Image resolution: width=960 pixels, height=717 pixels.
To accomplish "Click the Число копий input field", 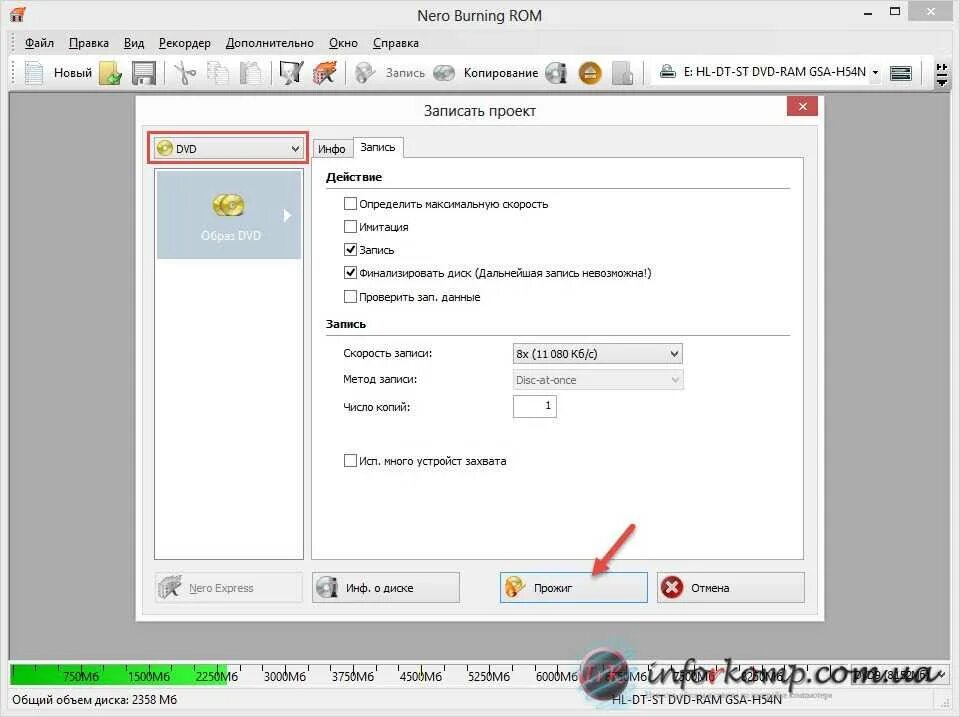I will (534, 406).
